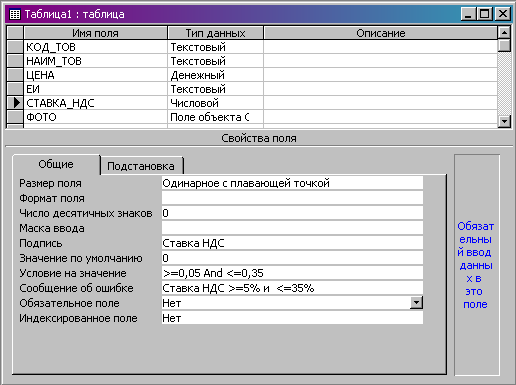Image resolution: width=516 pixels, height=385 pixels.
Task: Click the Размер поля value field
Action: (x=292, y=183)
